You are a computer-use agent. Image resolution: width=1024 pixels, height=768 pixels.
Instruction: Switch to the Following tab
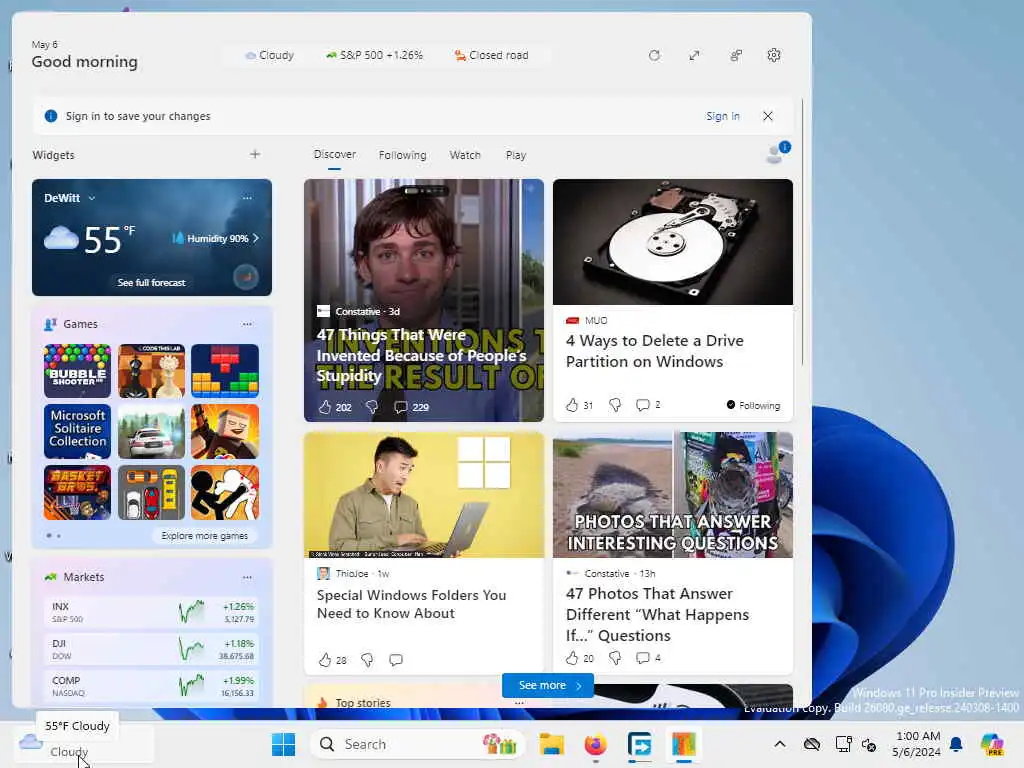(x=402, y=155)
